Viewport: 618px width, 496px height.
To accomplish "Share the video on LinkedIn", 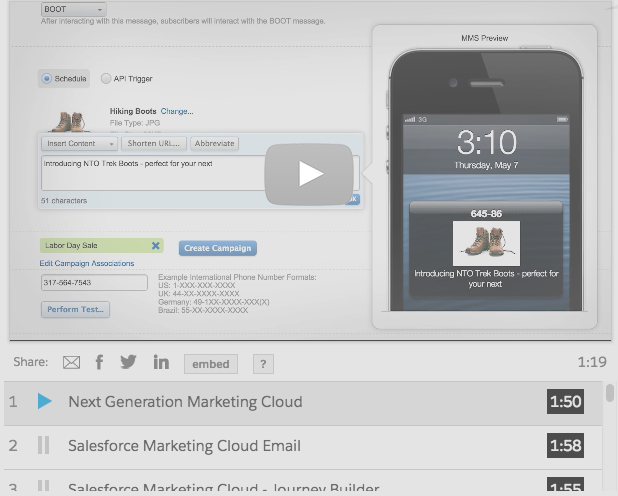I will tap(161, 362).
